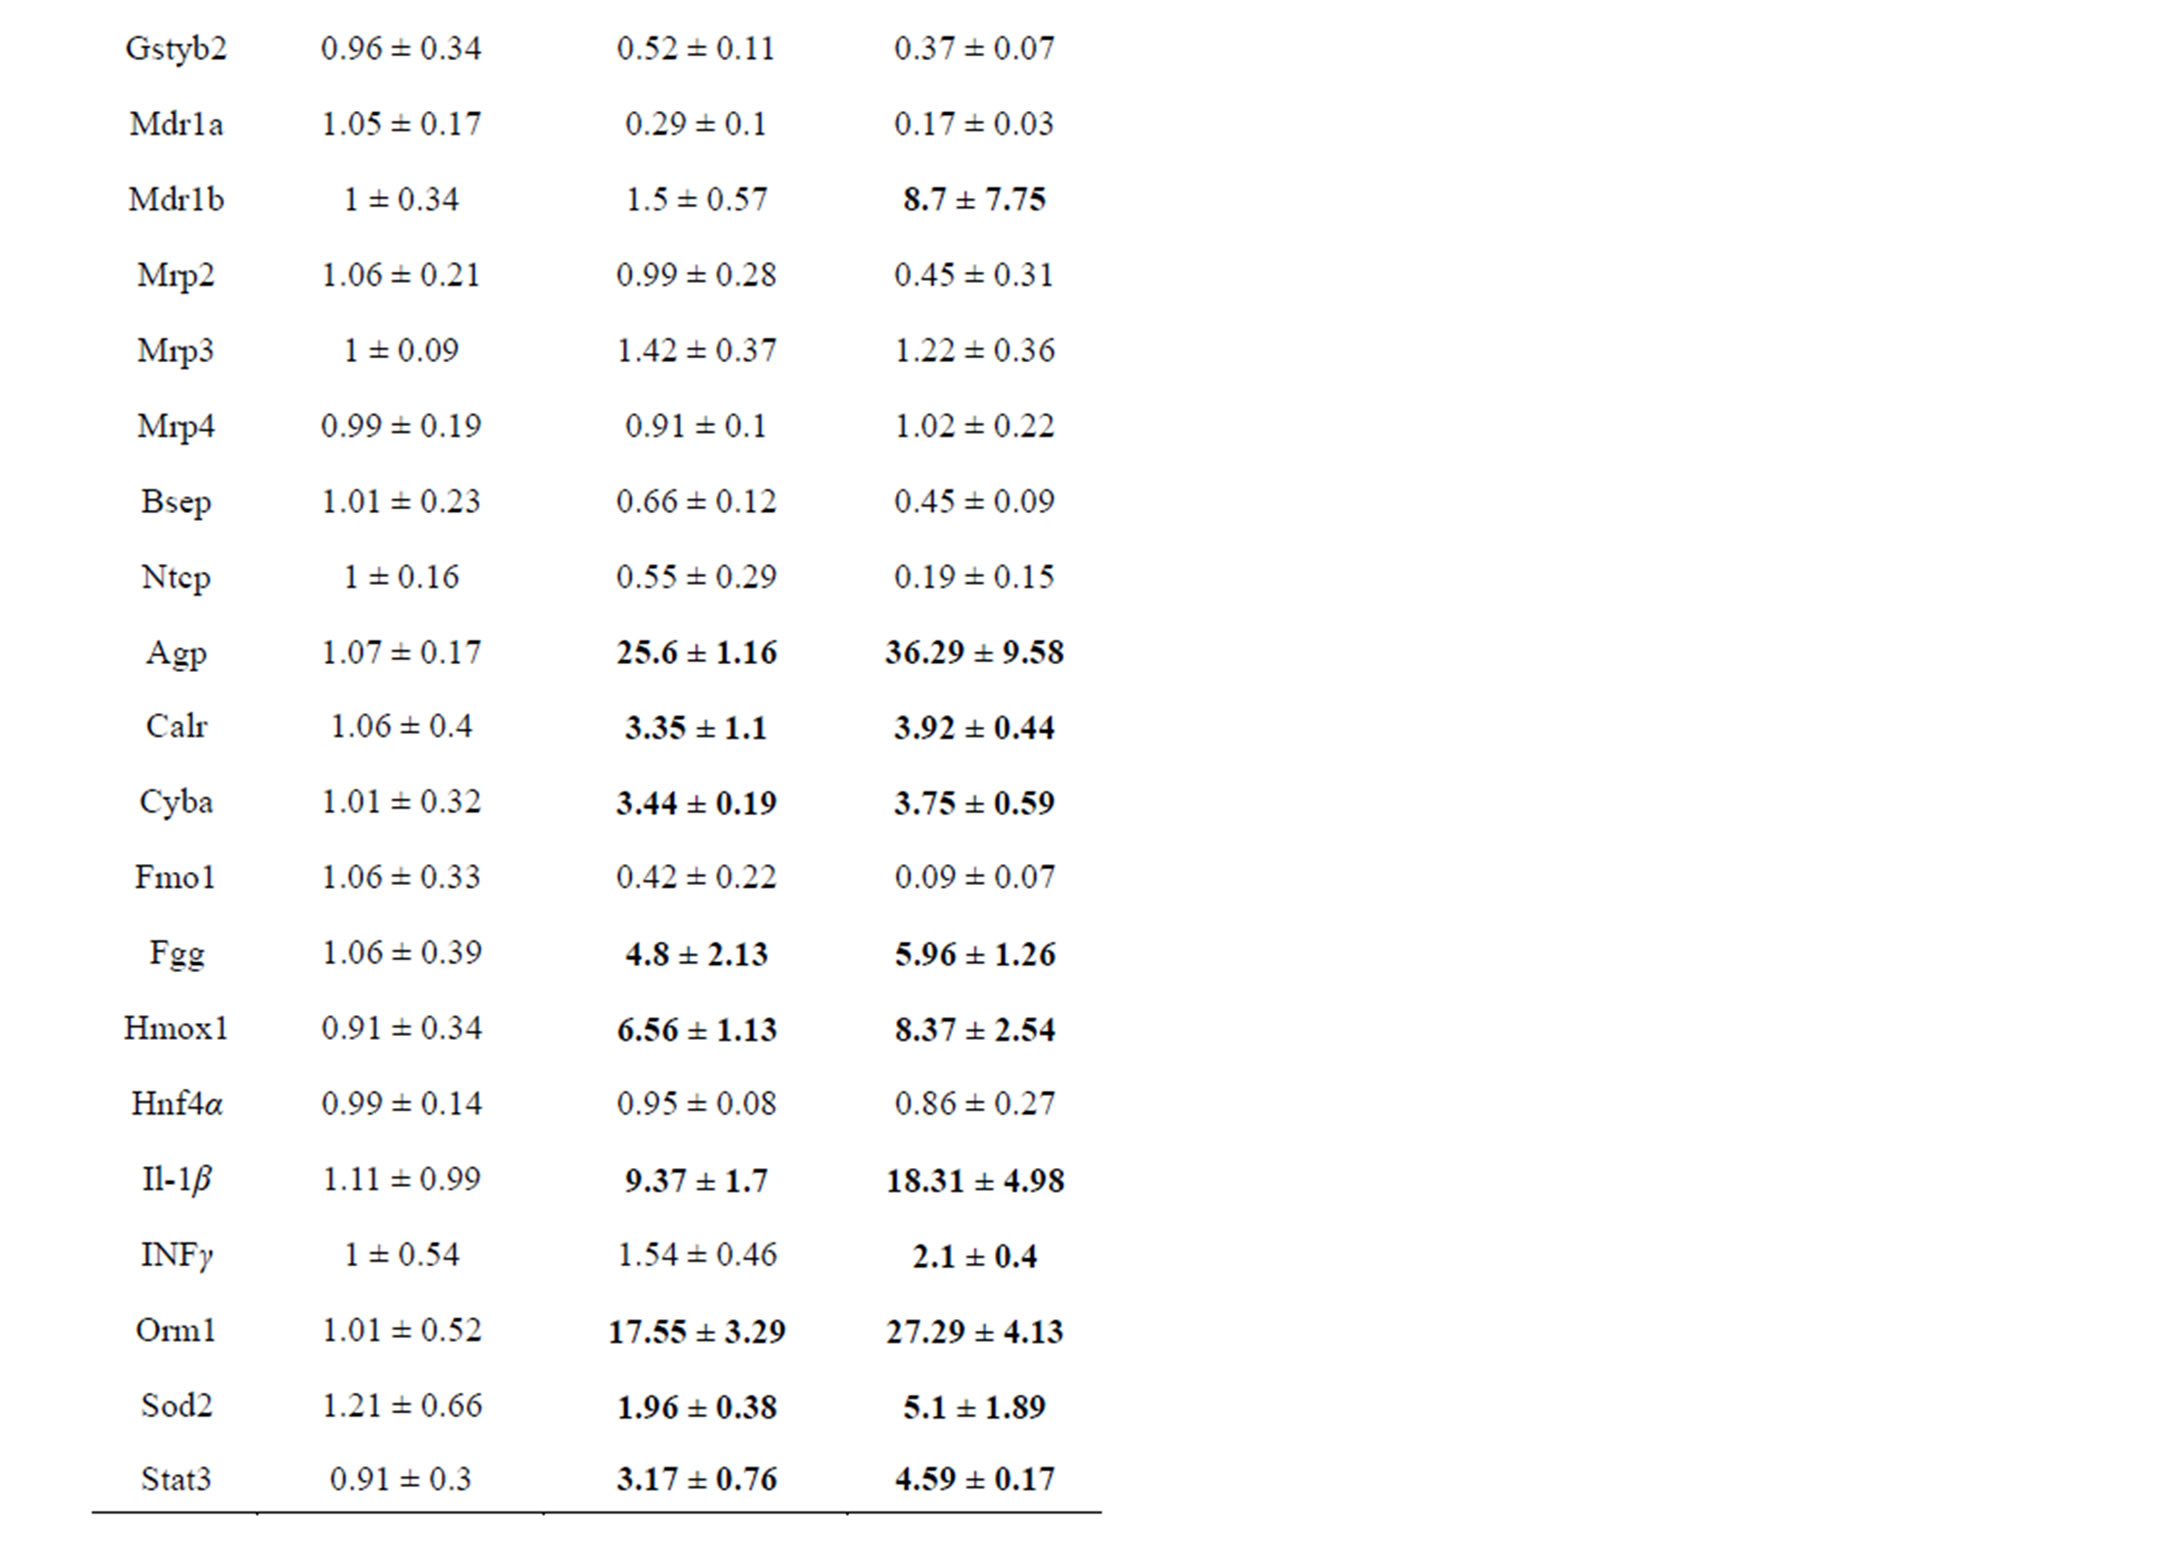Image resolution: width=2167 pixels, height=1568 pixels.
Task: Select the value 1.42 ± 0.37
Action: coord(696,350)
